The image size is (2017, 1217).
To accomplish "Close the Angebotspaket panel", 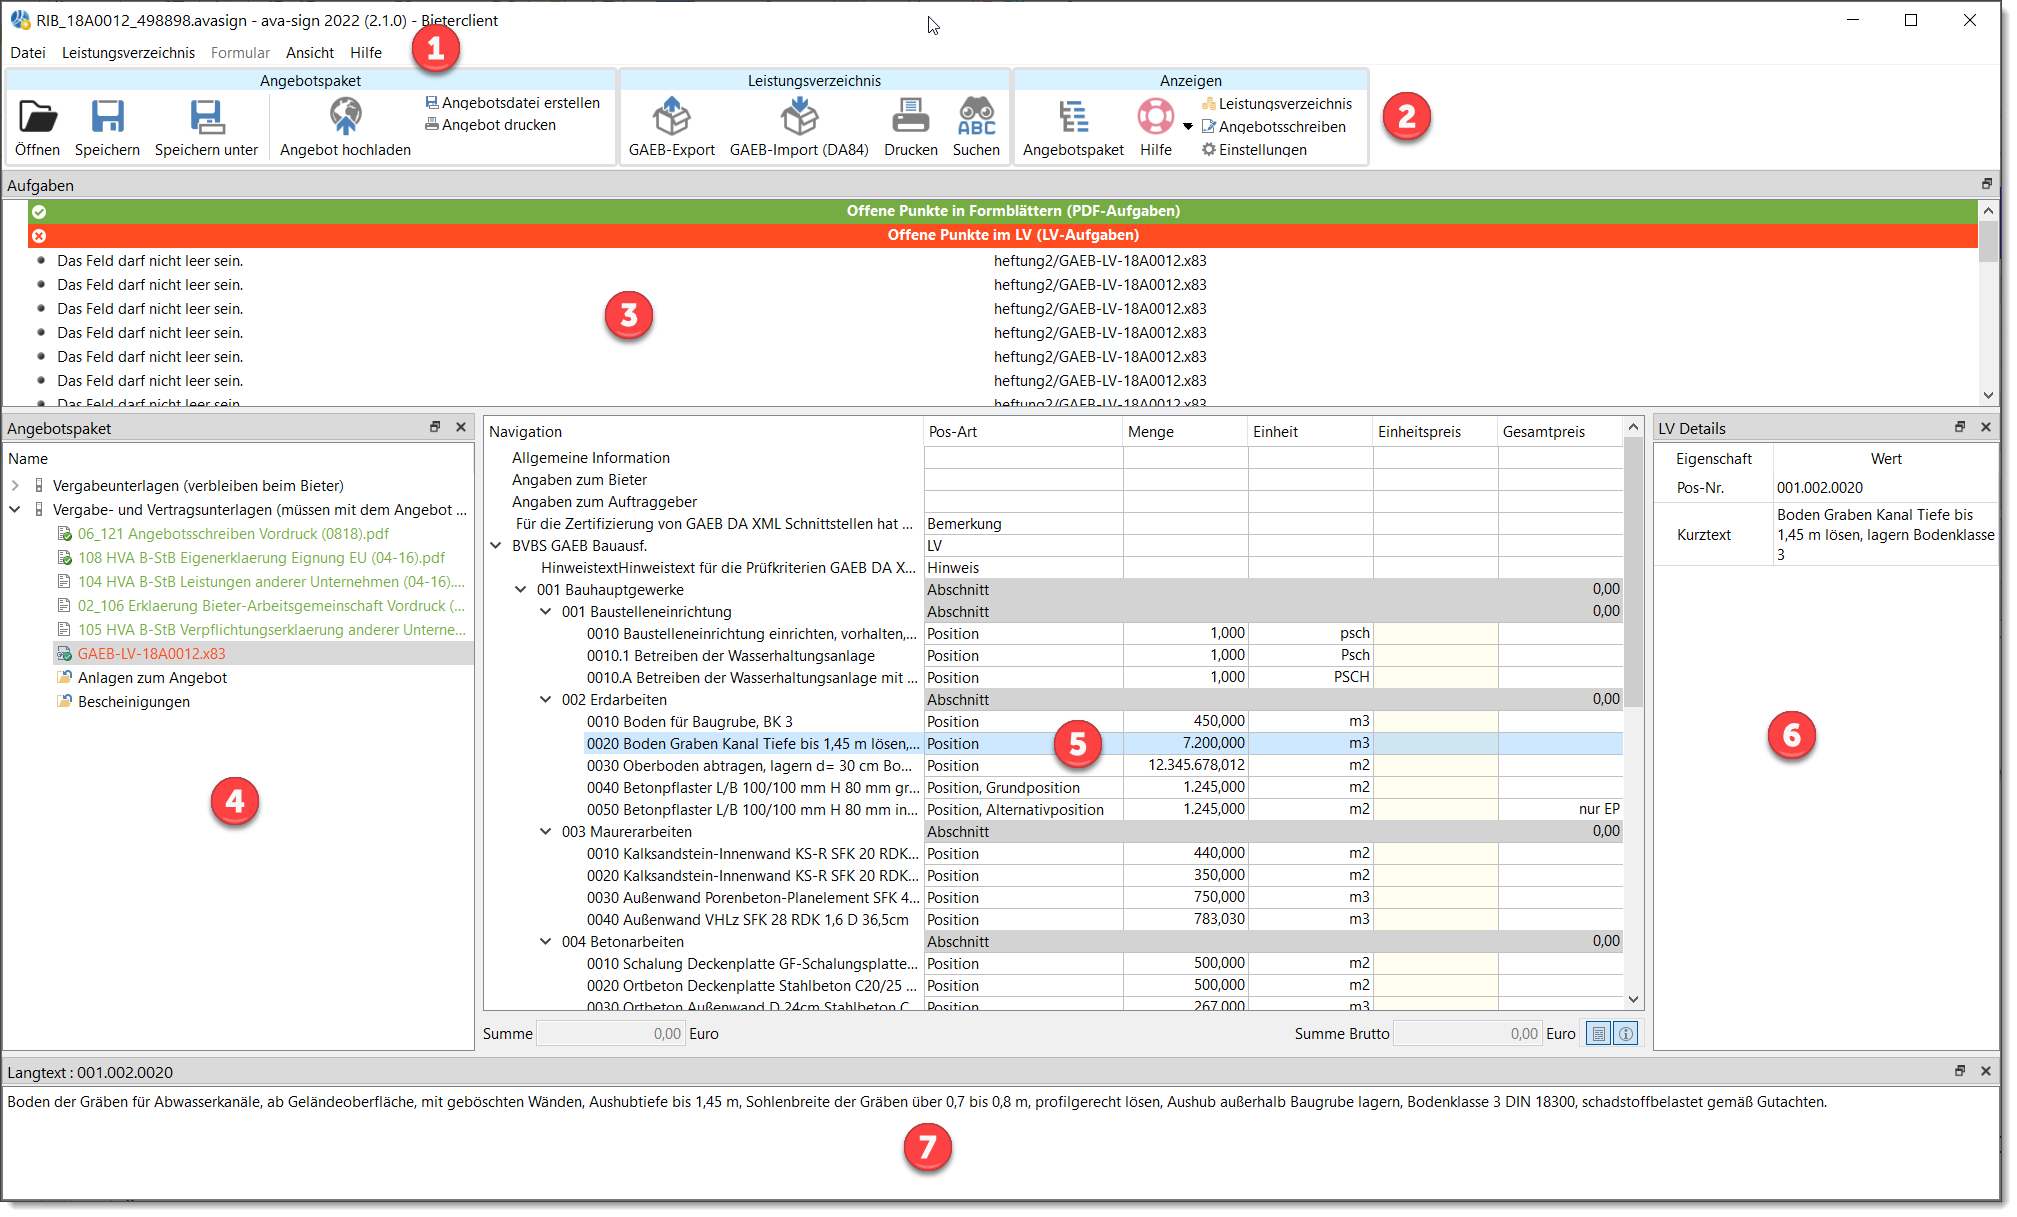I will point(461,427).
